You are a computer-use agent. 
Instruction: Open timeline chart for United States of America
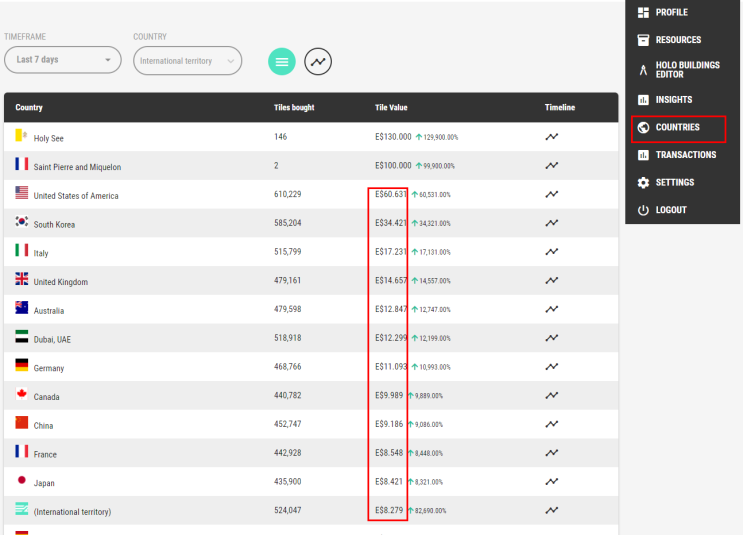[552, 194]
